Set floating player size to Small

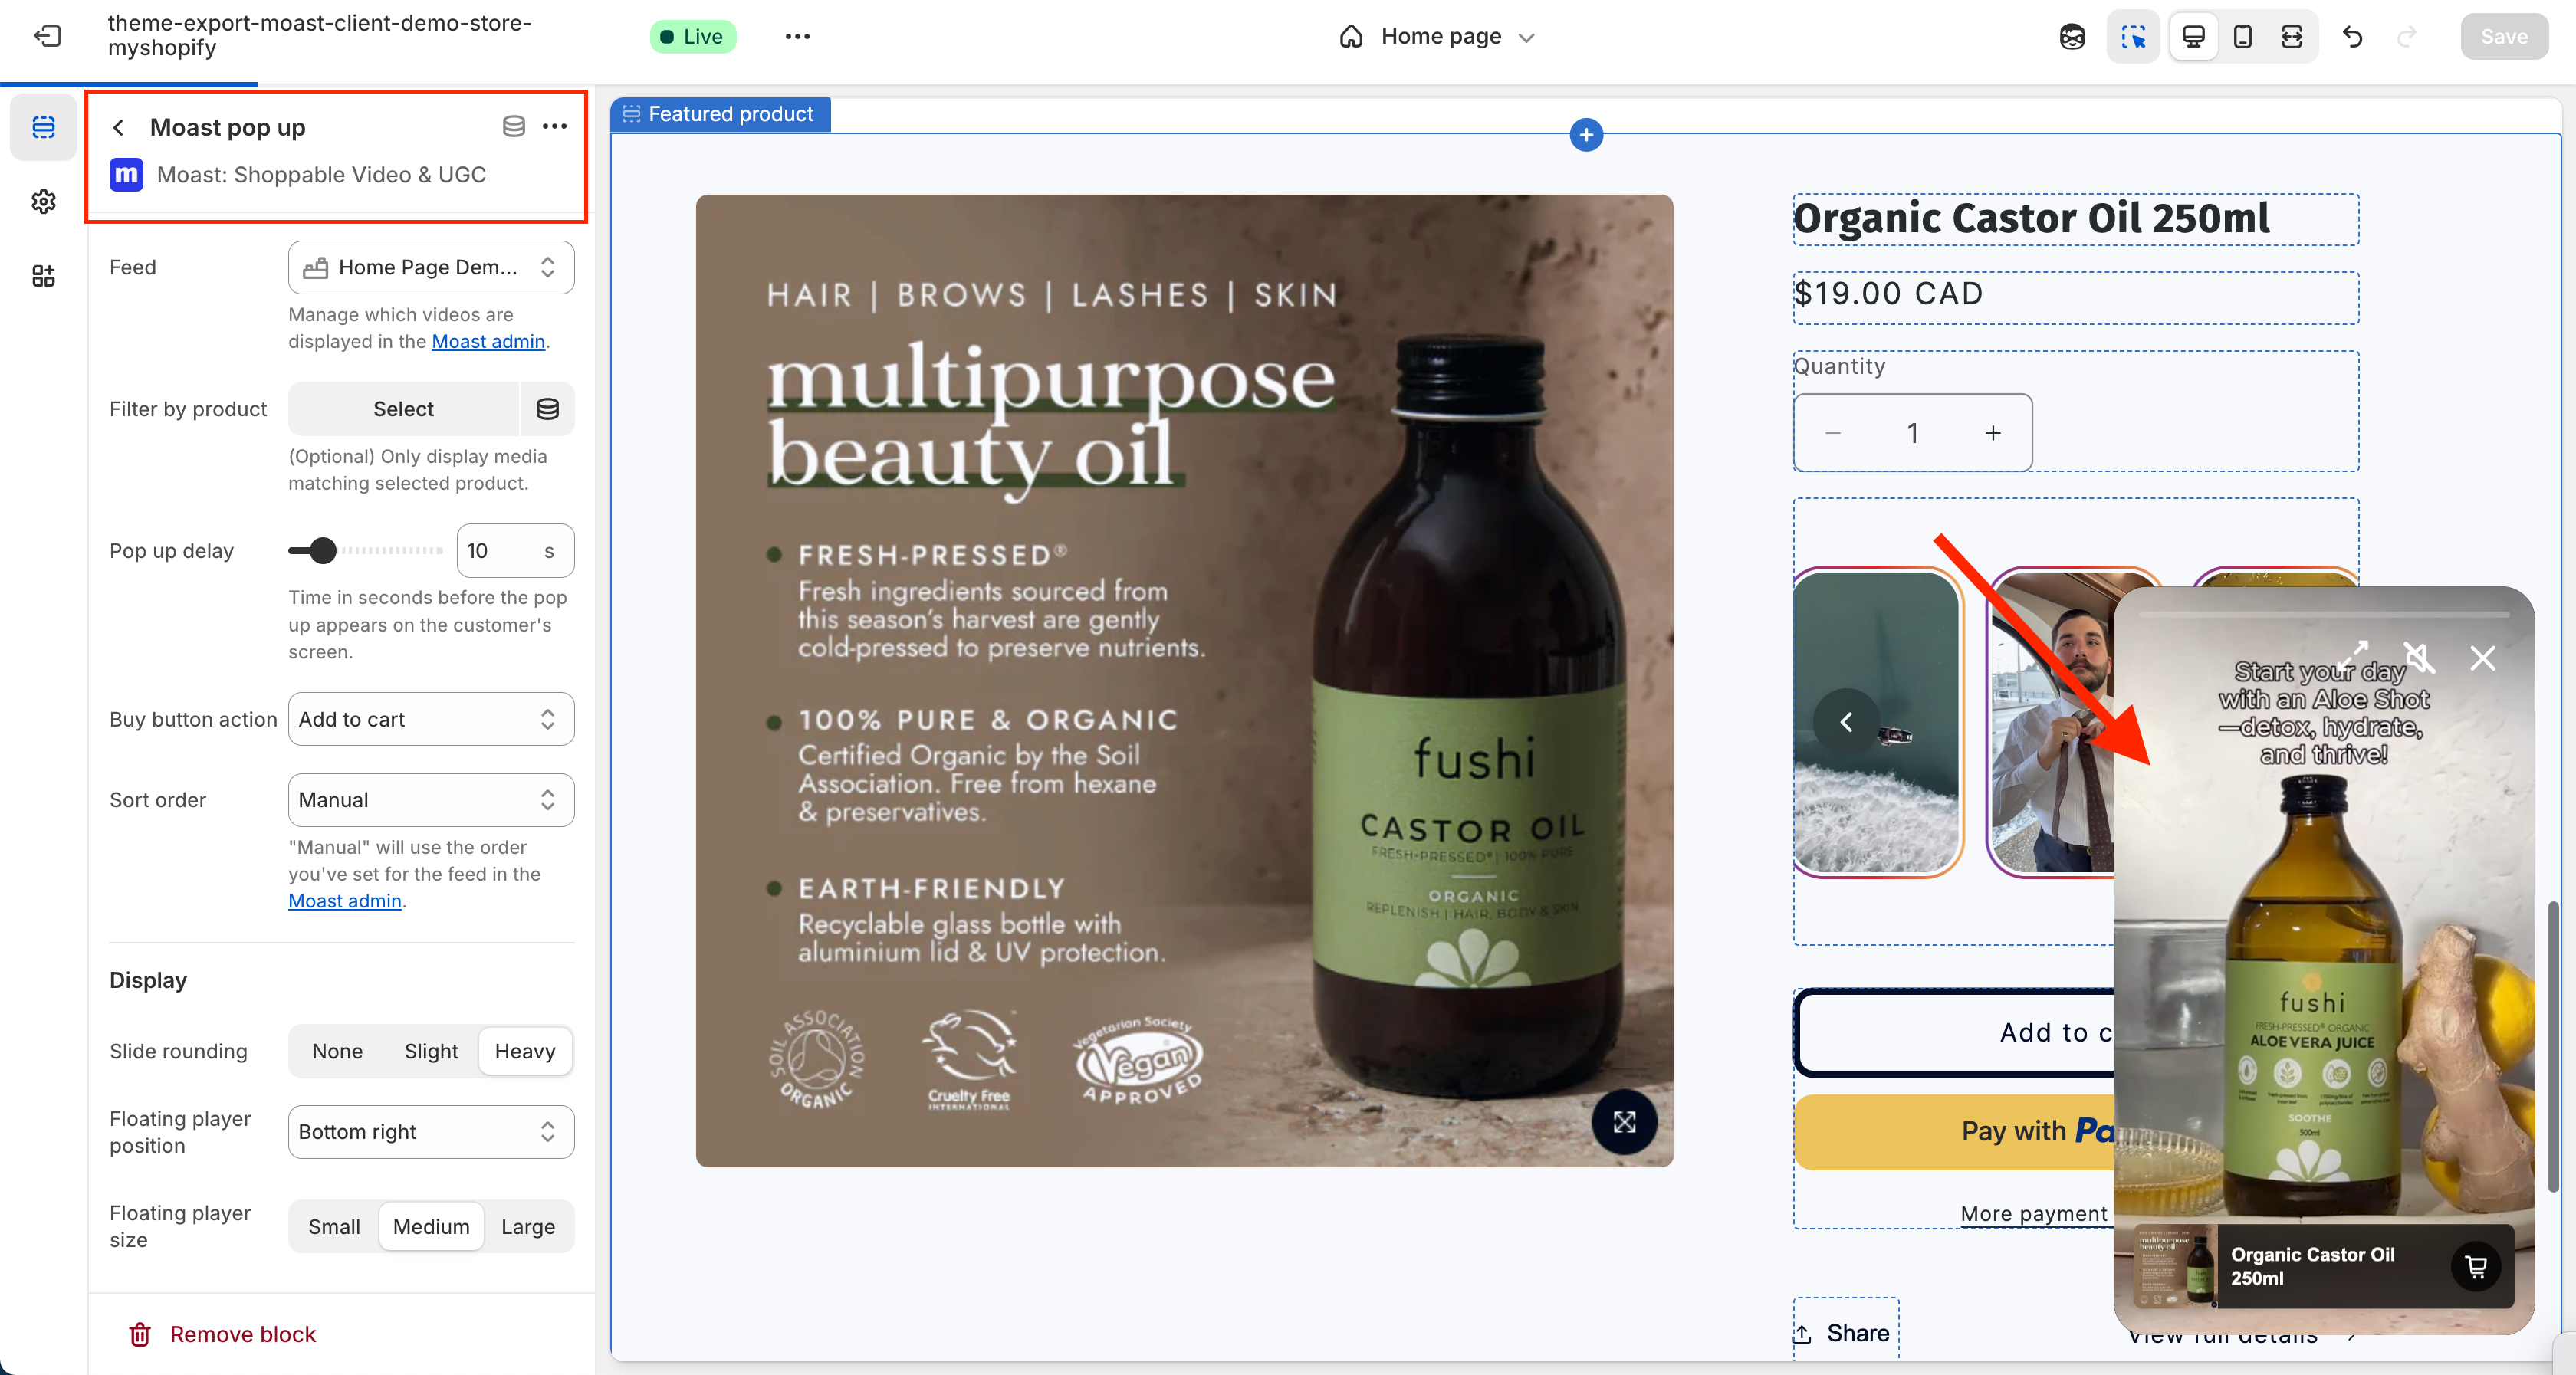click(334, 1226)
